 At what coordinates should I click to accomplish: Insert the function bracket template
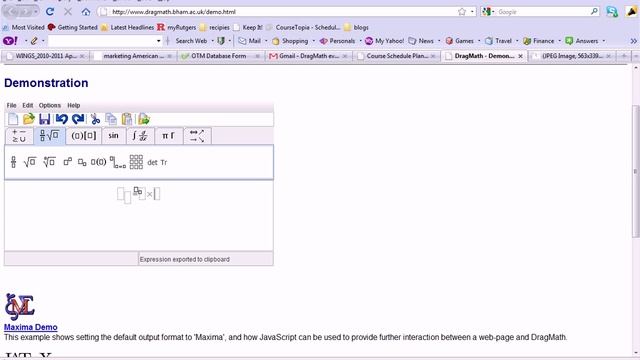click(x=98, y=162)
